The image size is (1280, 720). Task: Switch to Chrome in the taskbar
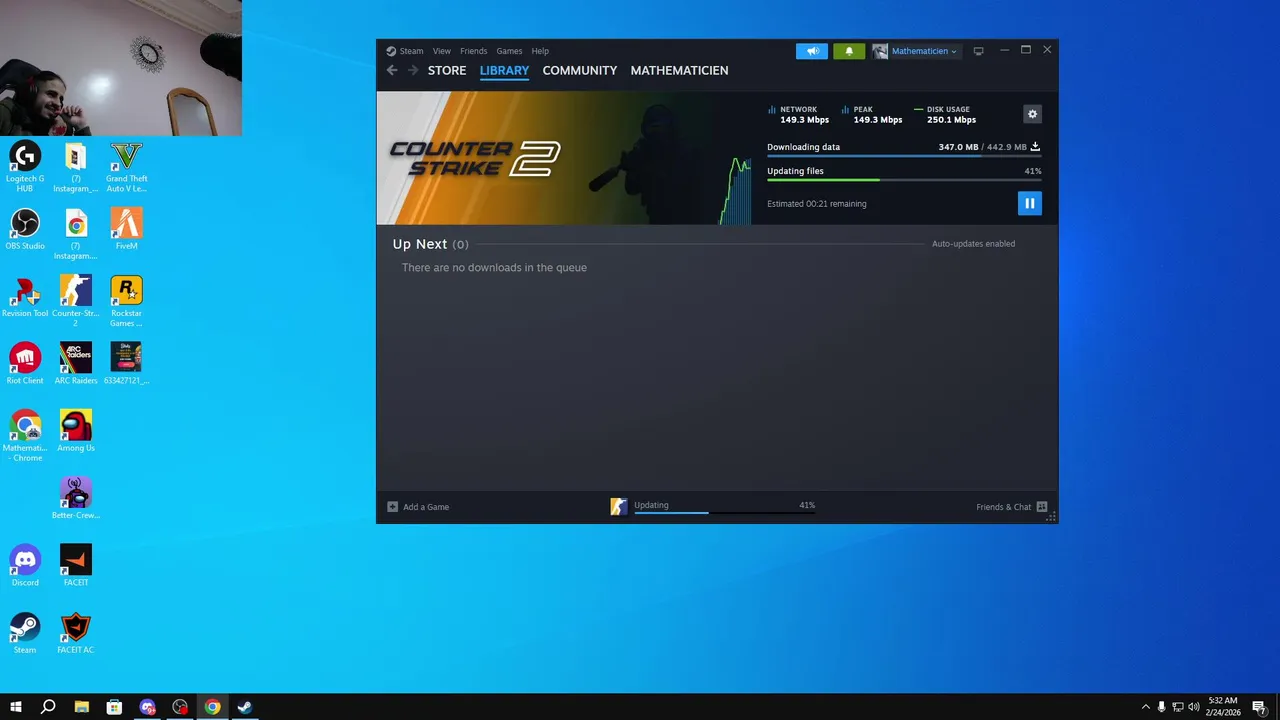pyautogui.click(x=213, y=707)
